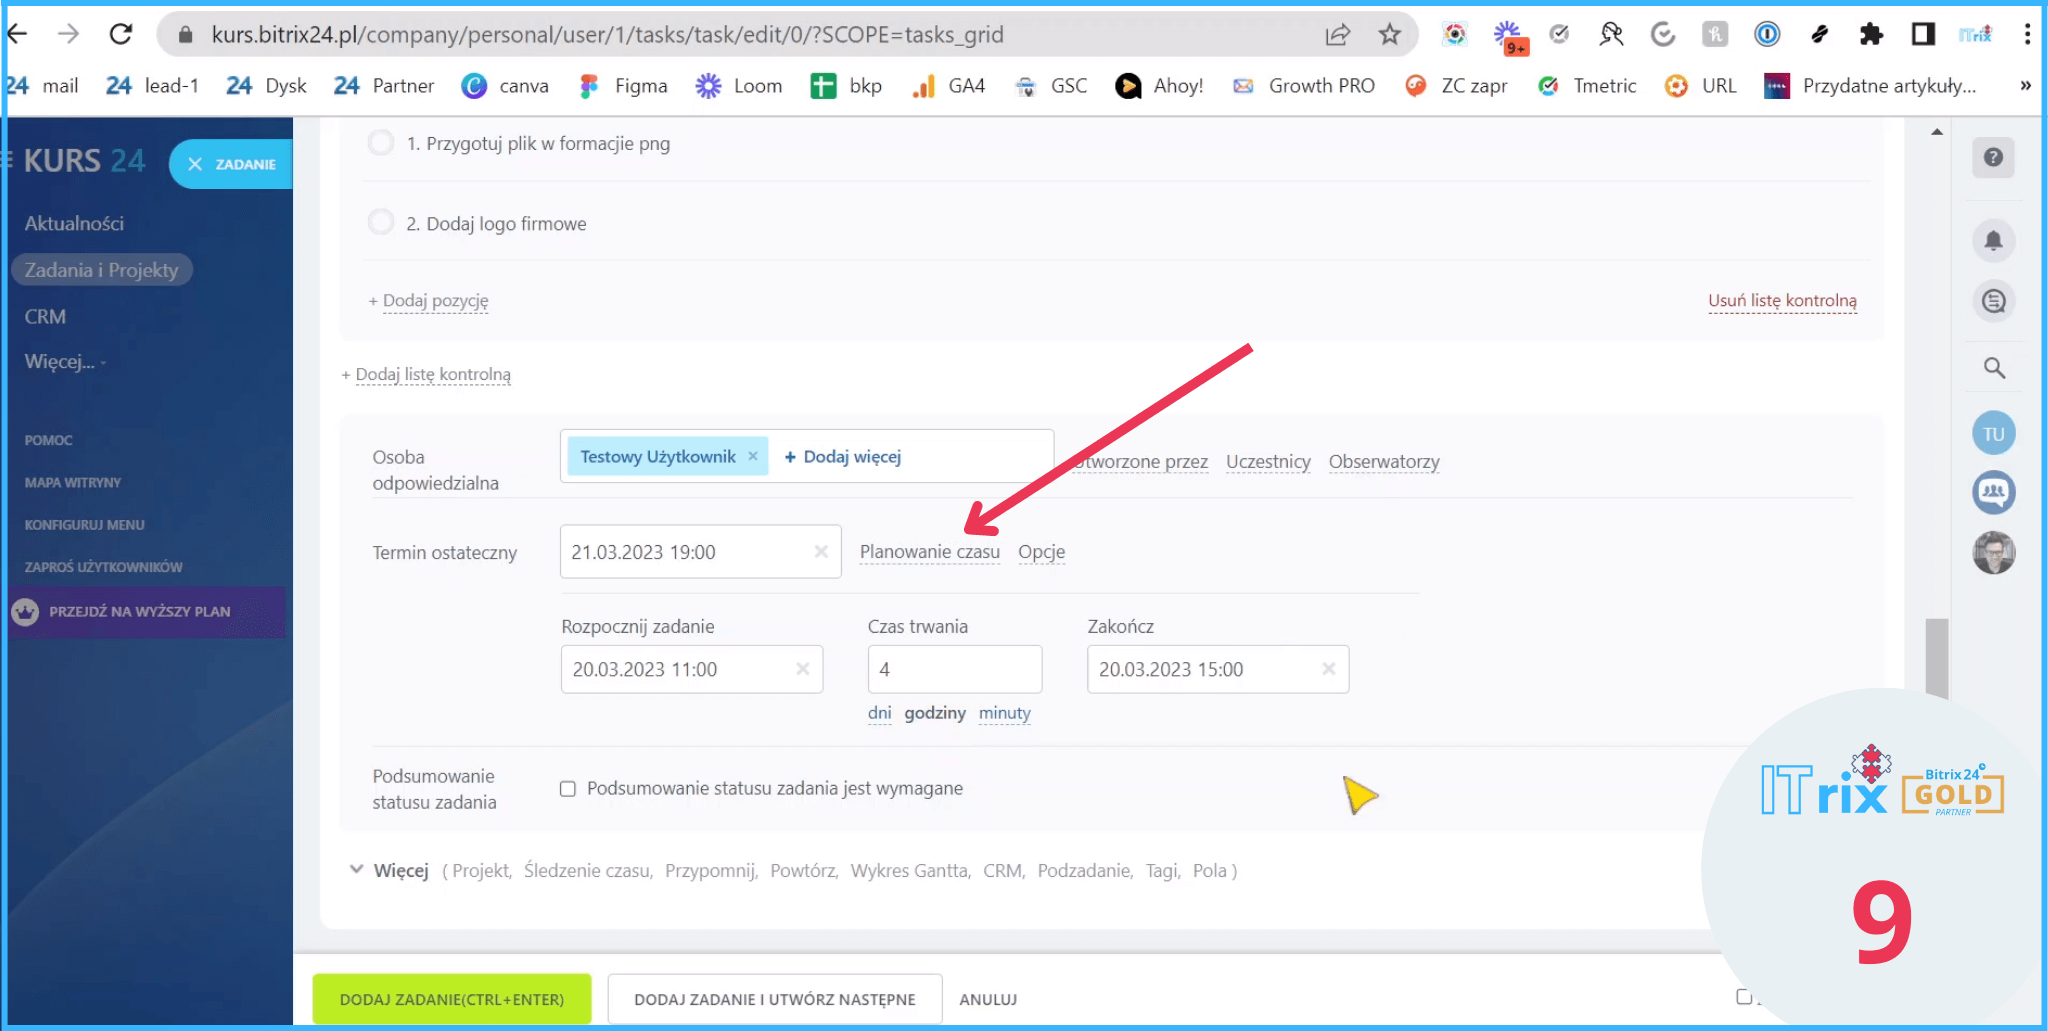This screenshot has height=1031, width=2048.
Task: Open the search magnifier icon
Action: click(x=1993, y=368)
